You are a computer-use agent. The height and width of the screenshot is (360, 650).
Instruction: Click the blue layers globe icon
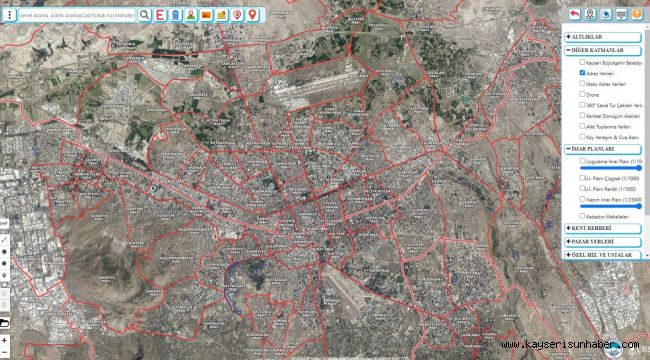(x=606, y=15)
